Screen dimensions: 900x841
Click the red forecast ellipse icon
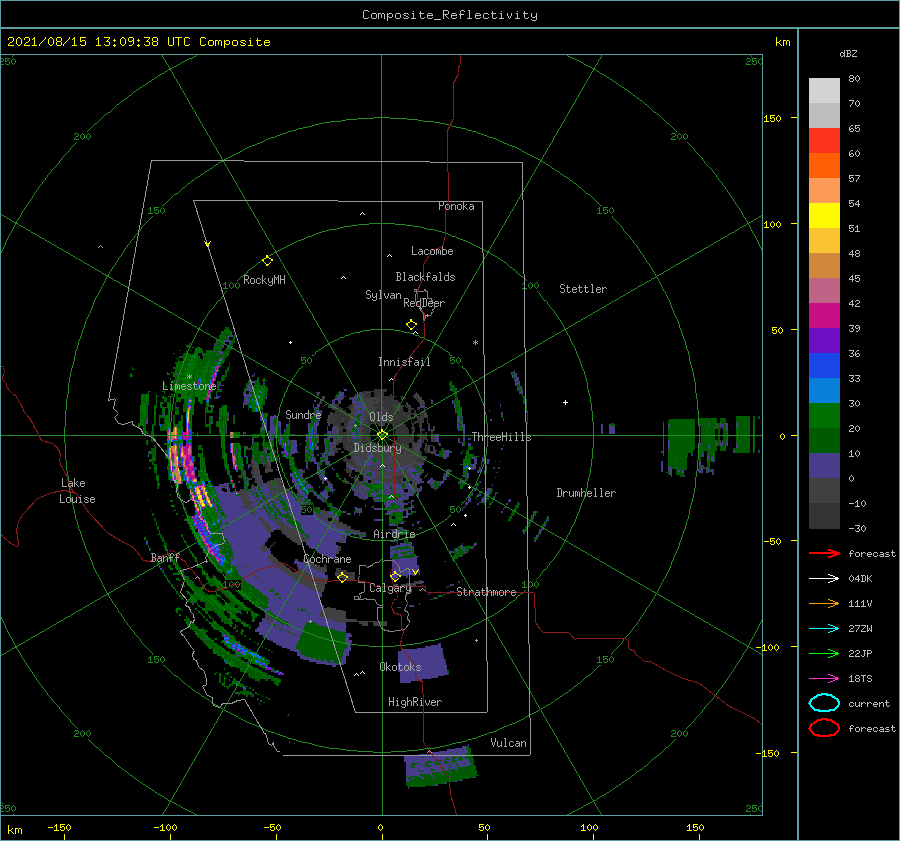tap(824, 728)
